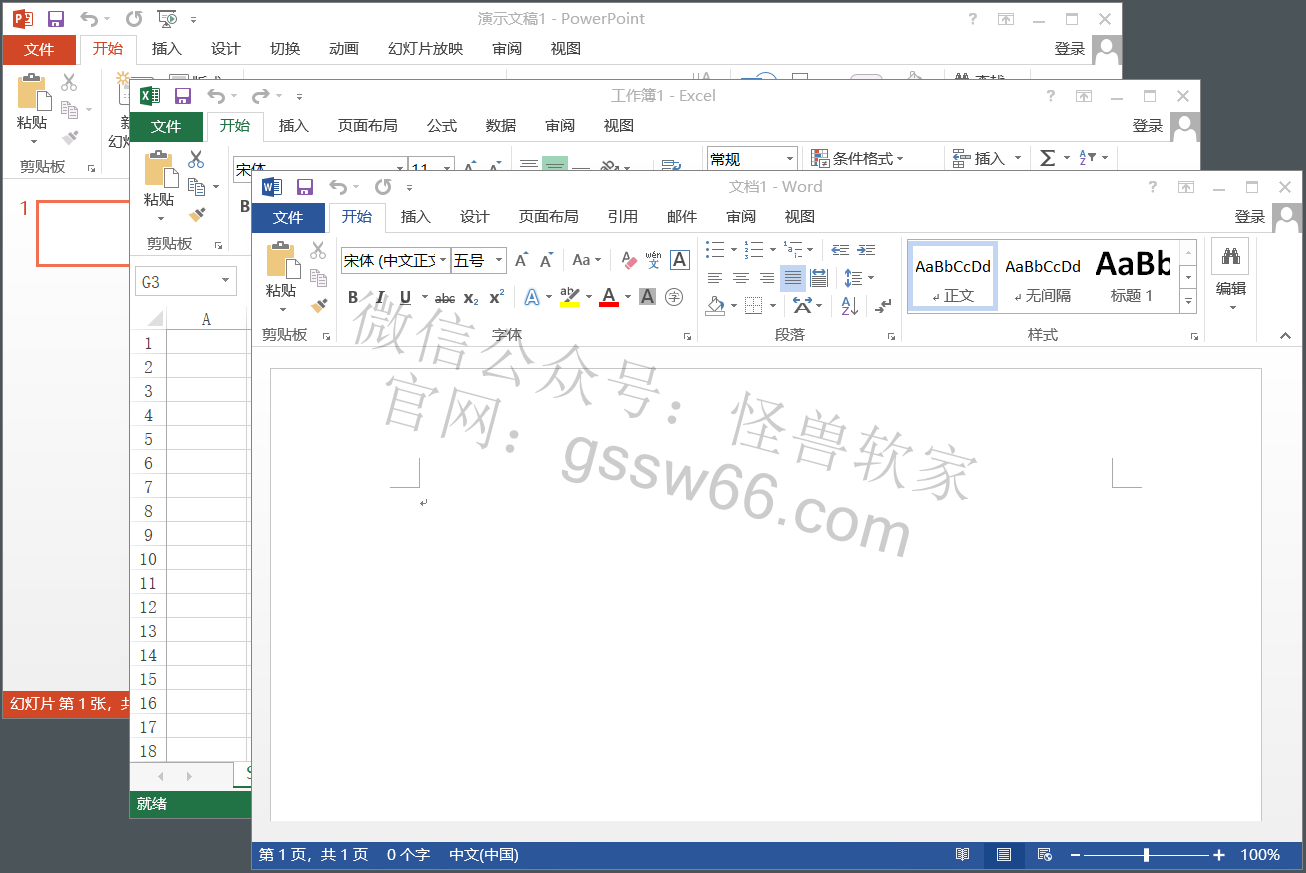Click the Find binoculars editing icon
The height and width of the screenshot is (873, 1306).
click(1229, 256)
